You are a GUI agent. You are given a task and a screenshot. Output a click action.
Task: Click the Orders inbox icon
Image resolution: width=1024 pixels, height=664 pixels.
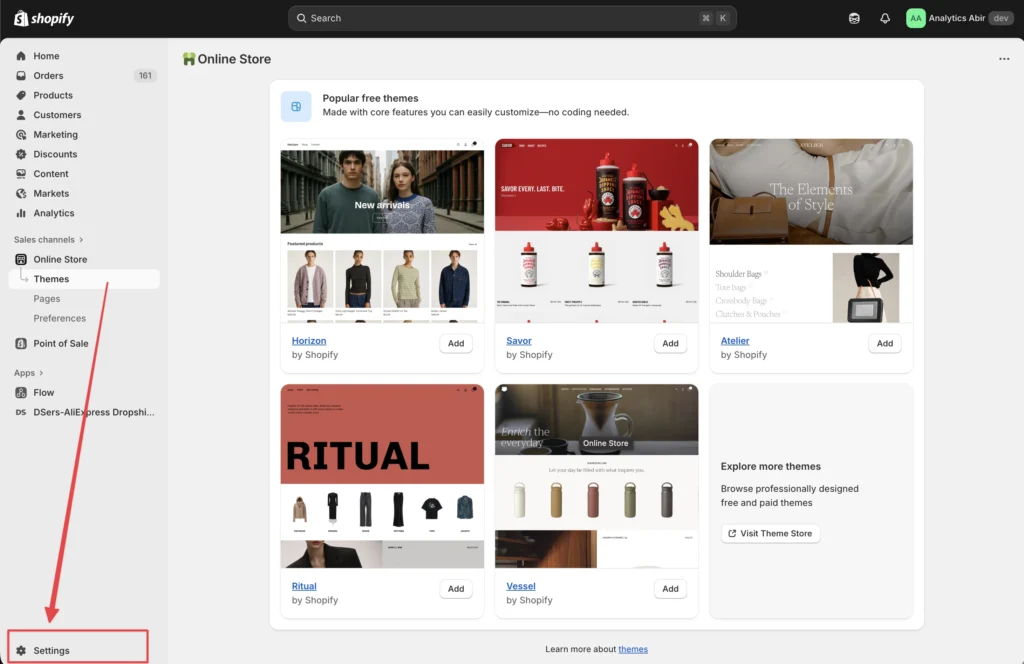(x=21, y=76)
